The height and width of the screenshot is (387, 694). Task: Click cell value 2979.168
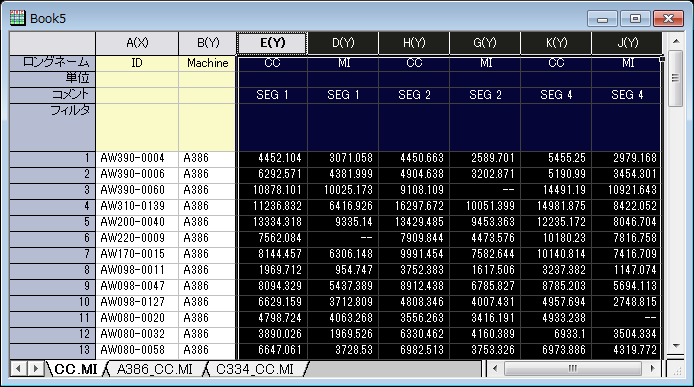point(627,158)
